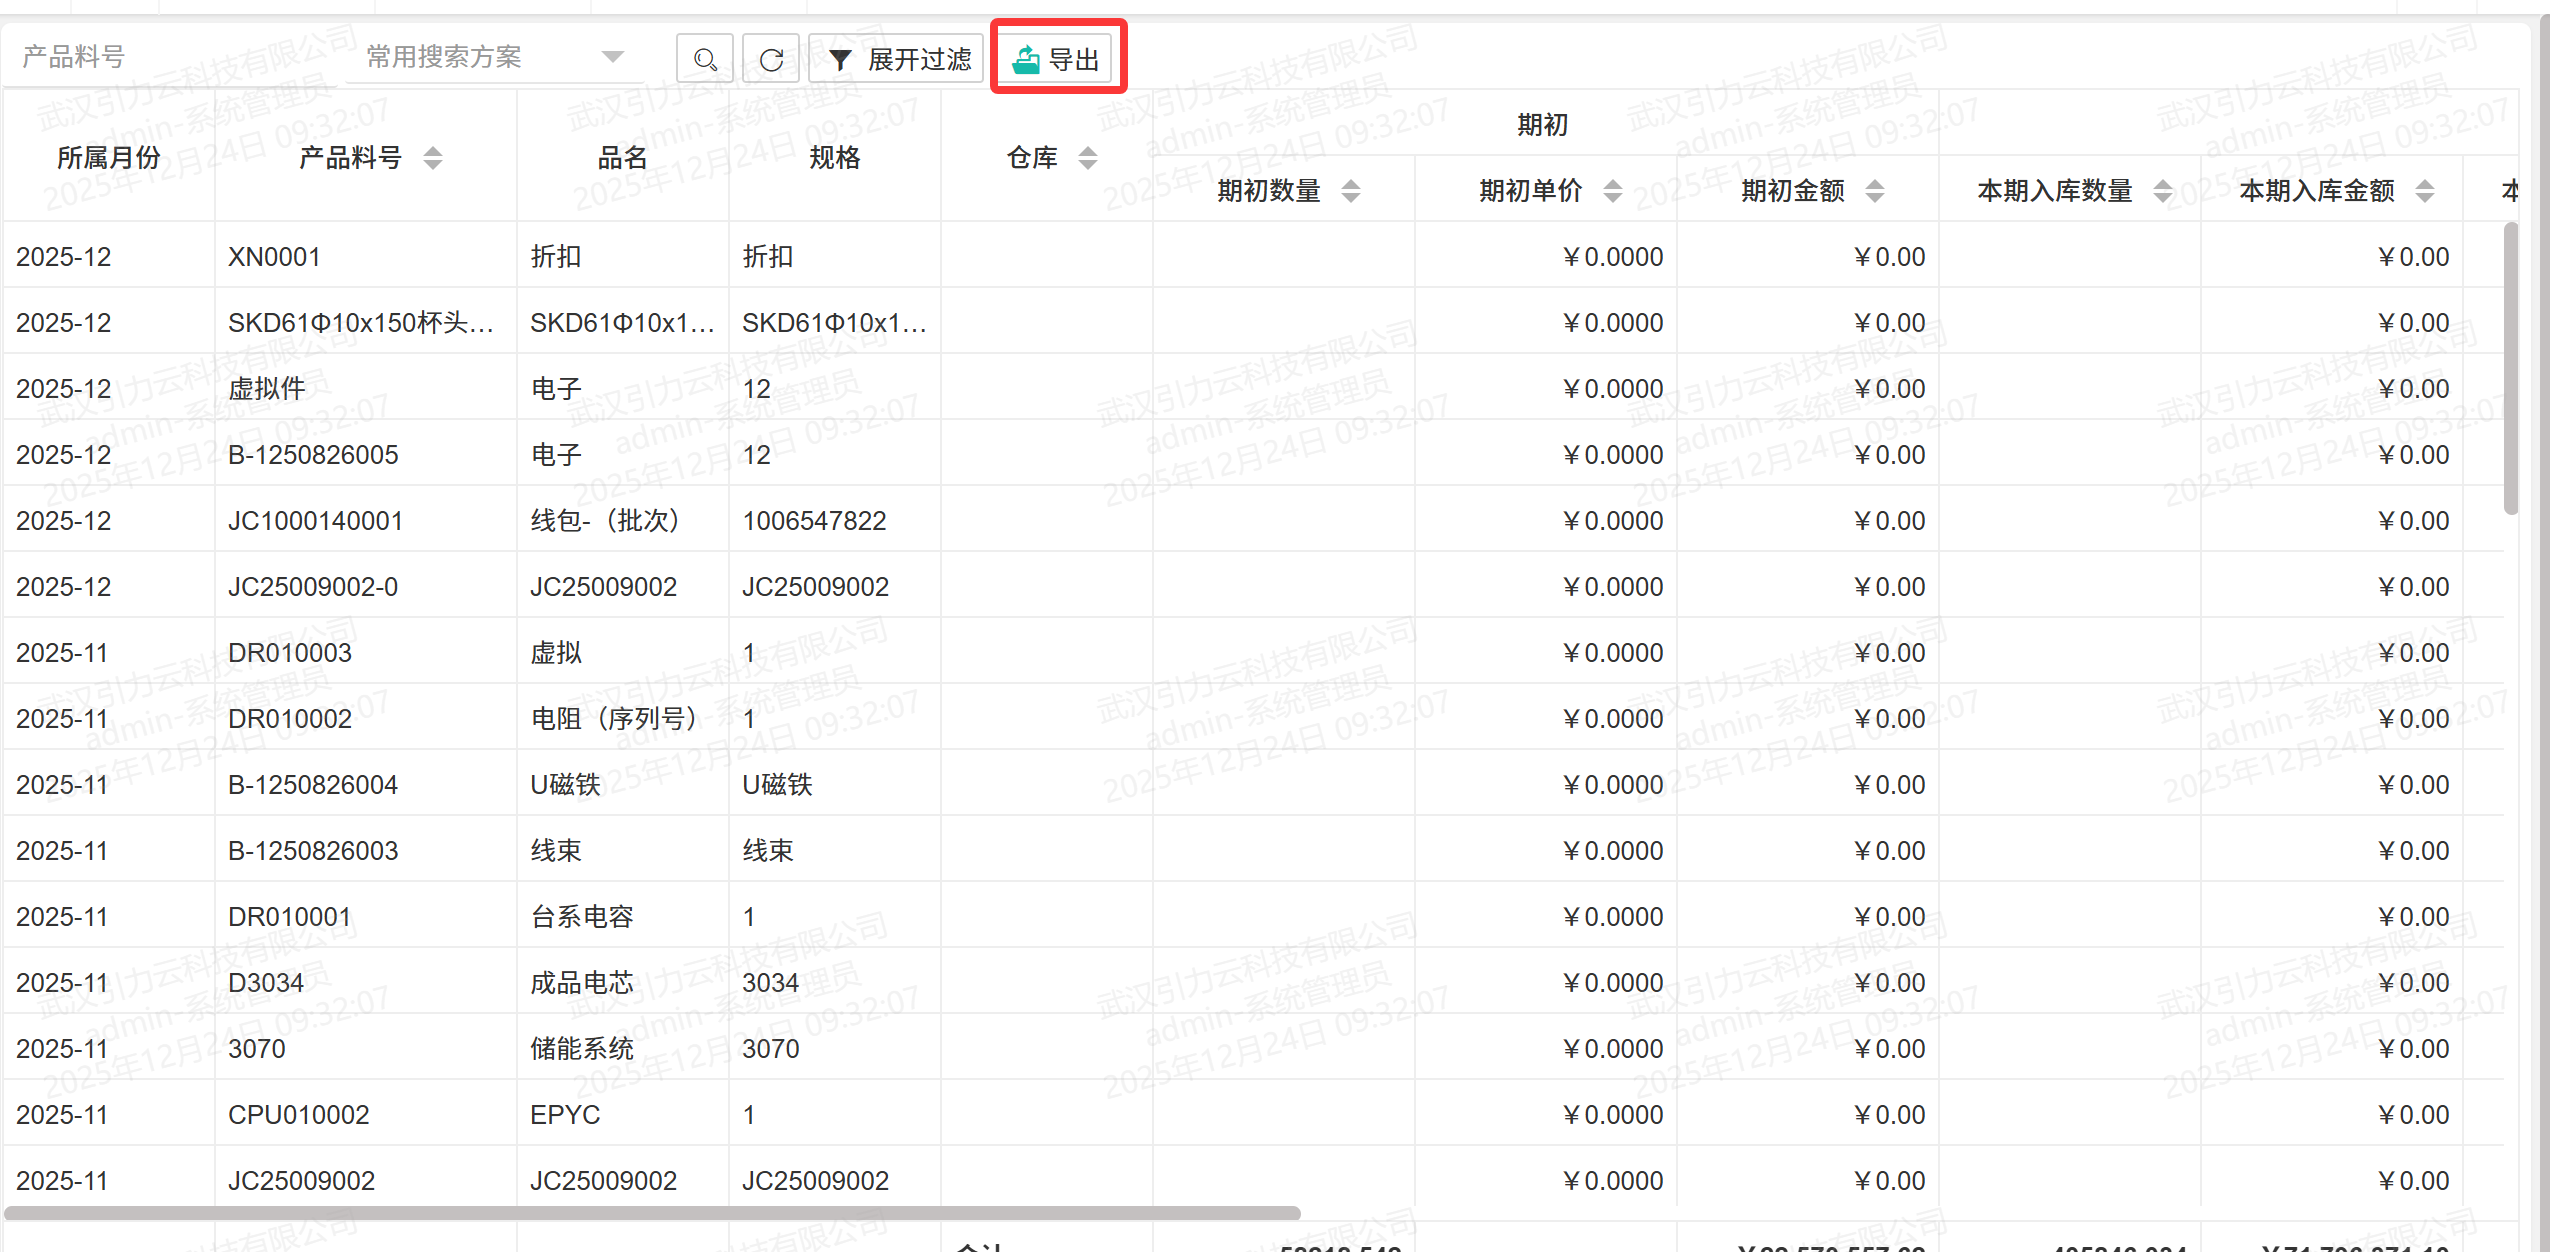Viewport: 2550px width, 1252px height.
Task: Sort by 期初单价 column arrows
Action: coord(1613,191)
